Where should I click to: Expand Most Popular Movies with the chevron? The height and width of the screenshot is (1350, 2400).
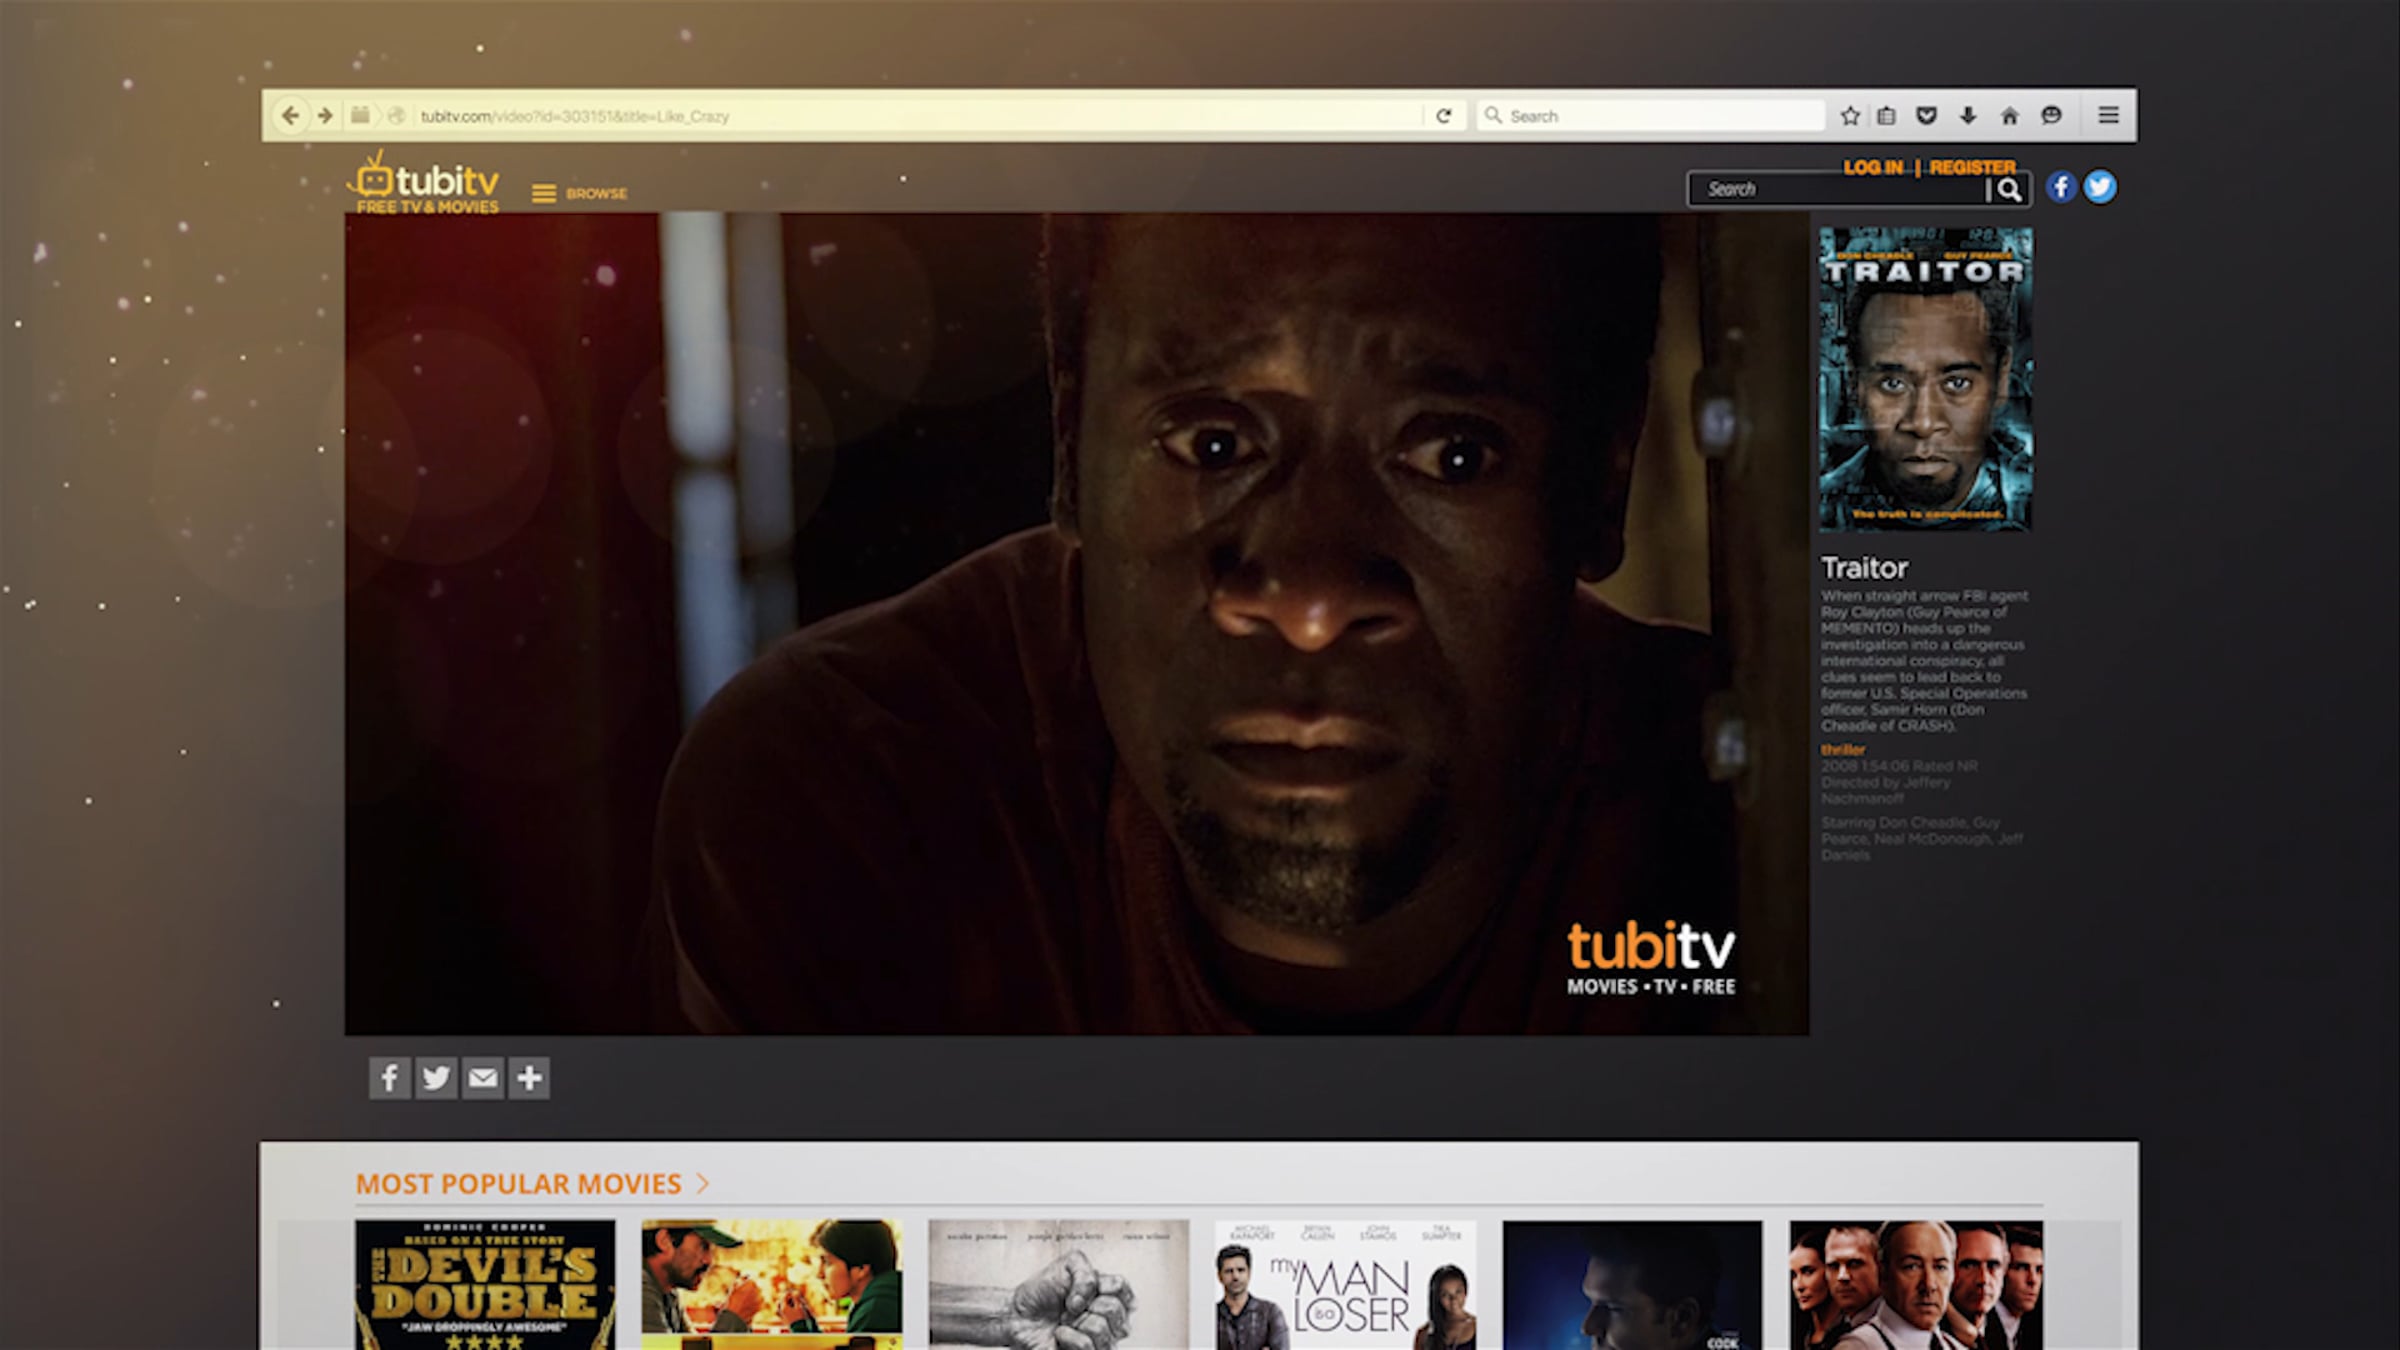click(703, 1184)
